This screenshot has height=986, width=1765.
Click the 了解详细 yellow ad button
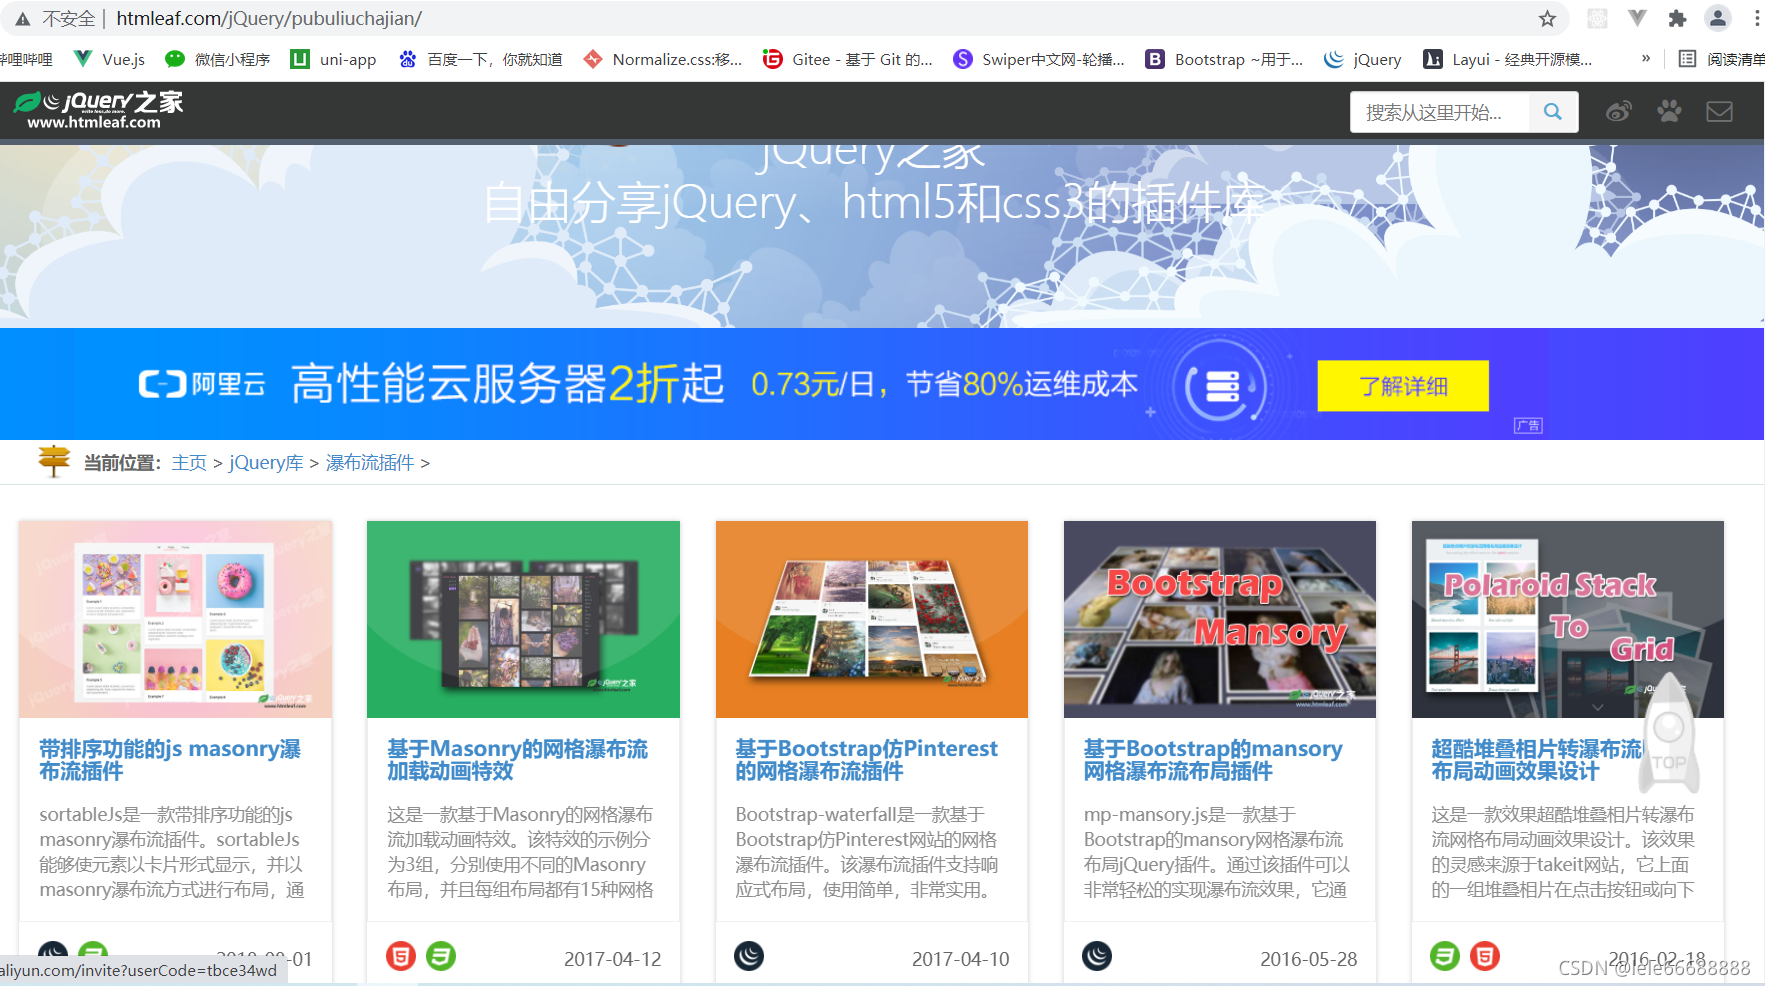coord(1403,386)
